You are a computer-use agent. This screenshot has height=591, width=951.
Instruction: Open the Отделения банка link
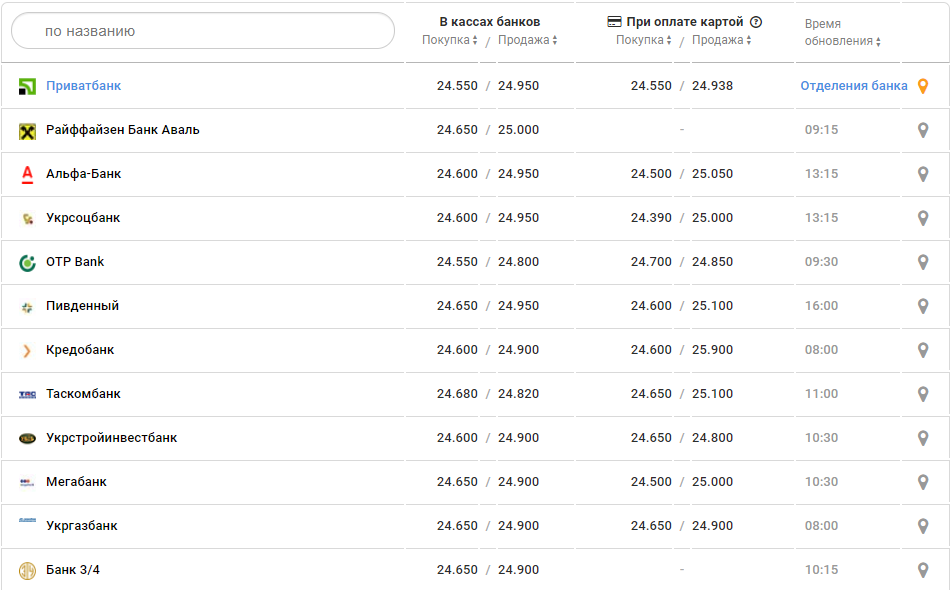pos(853,86)
